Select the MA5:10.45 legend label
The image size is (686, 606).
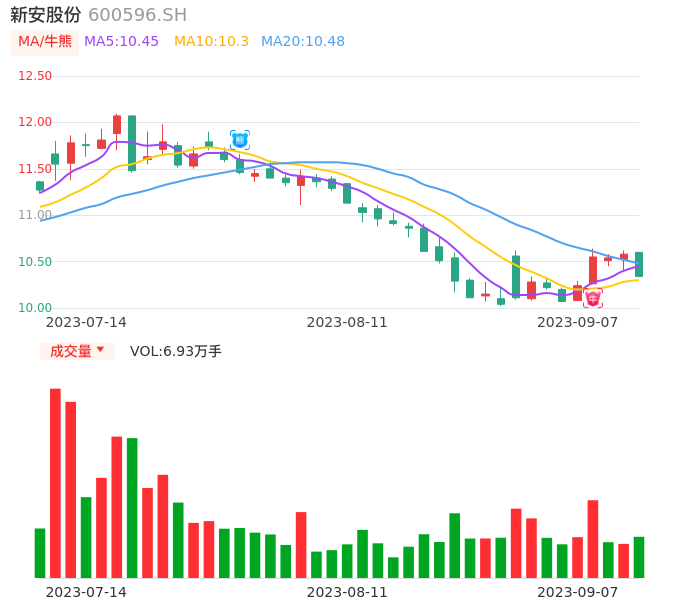(x=121, y=42)
